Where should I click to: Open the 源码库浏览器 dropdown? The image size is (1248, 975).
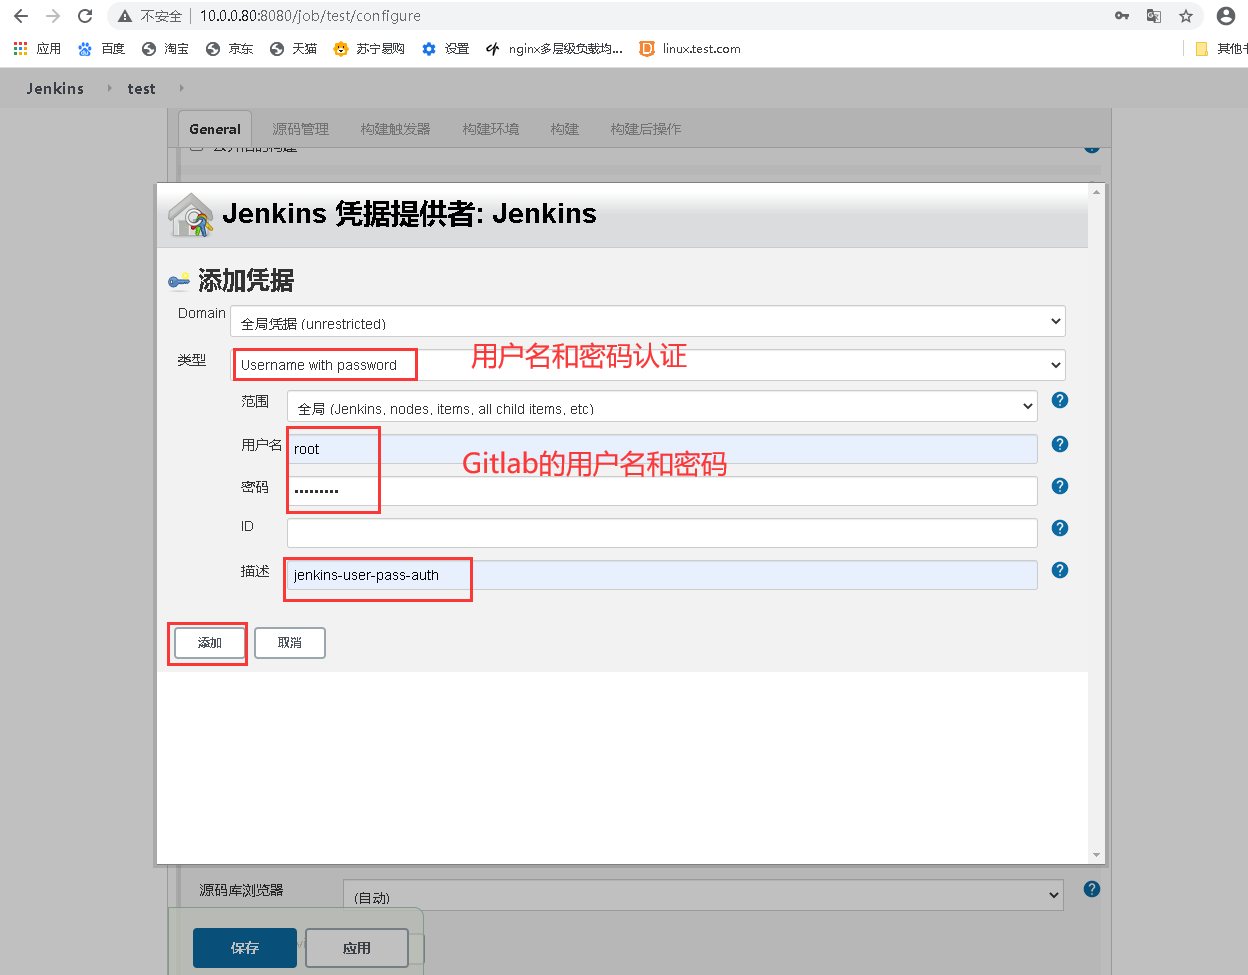(703, 895)
